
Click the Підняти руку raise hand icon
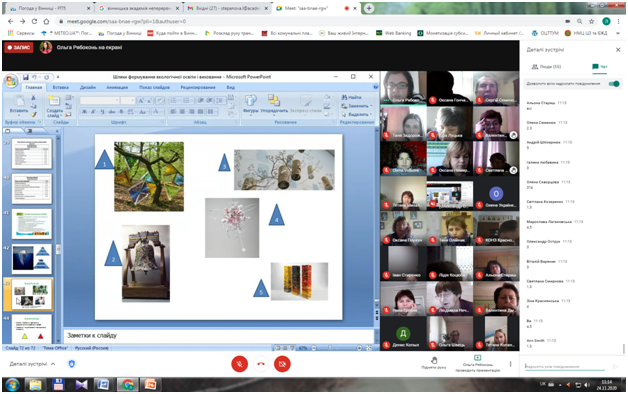(x=434, y=360)
